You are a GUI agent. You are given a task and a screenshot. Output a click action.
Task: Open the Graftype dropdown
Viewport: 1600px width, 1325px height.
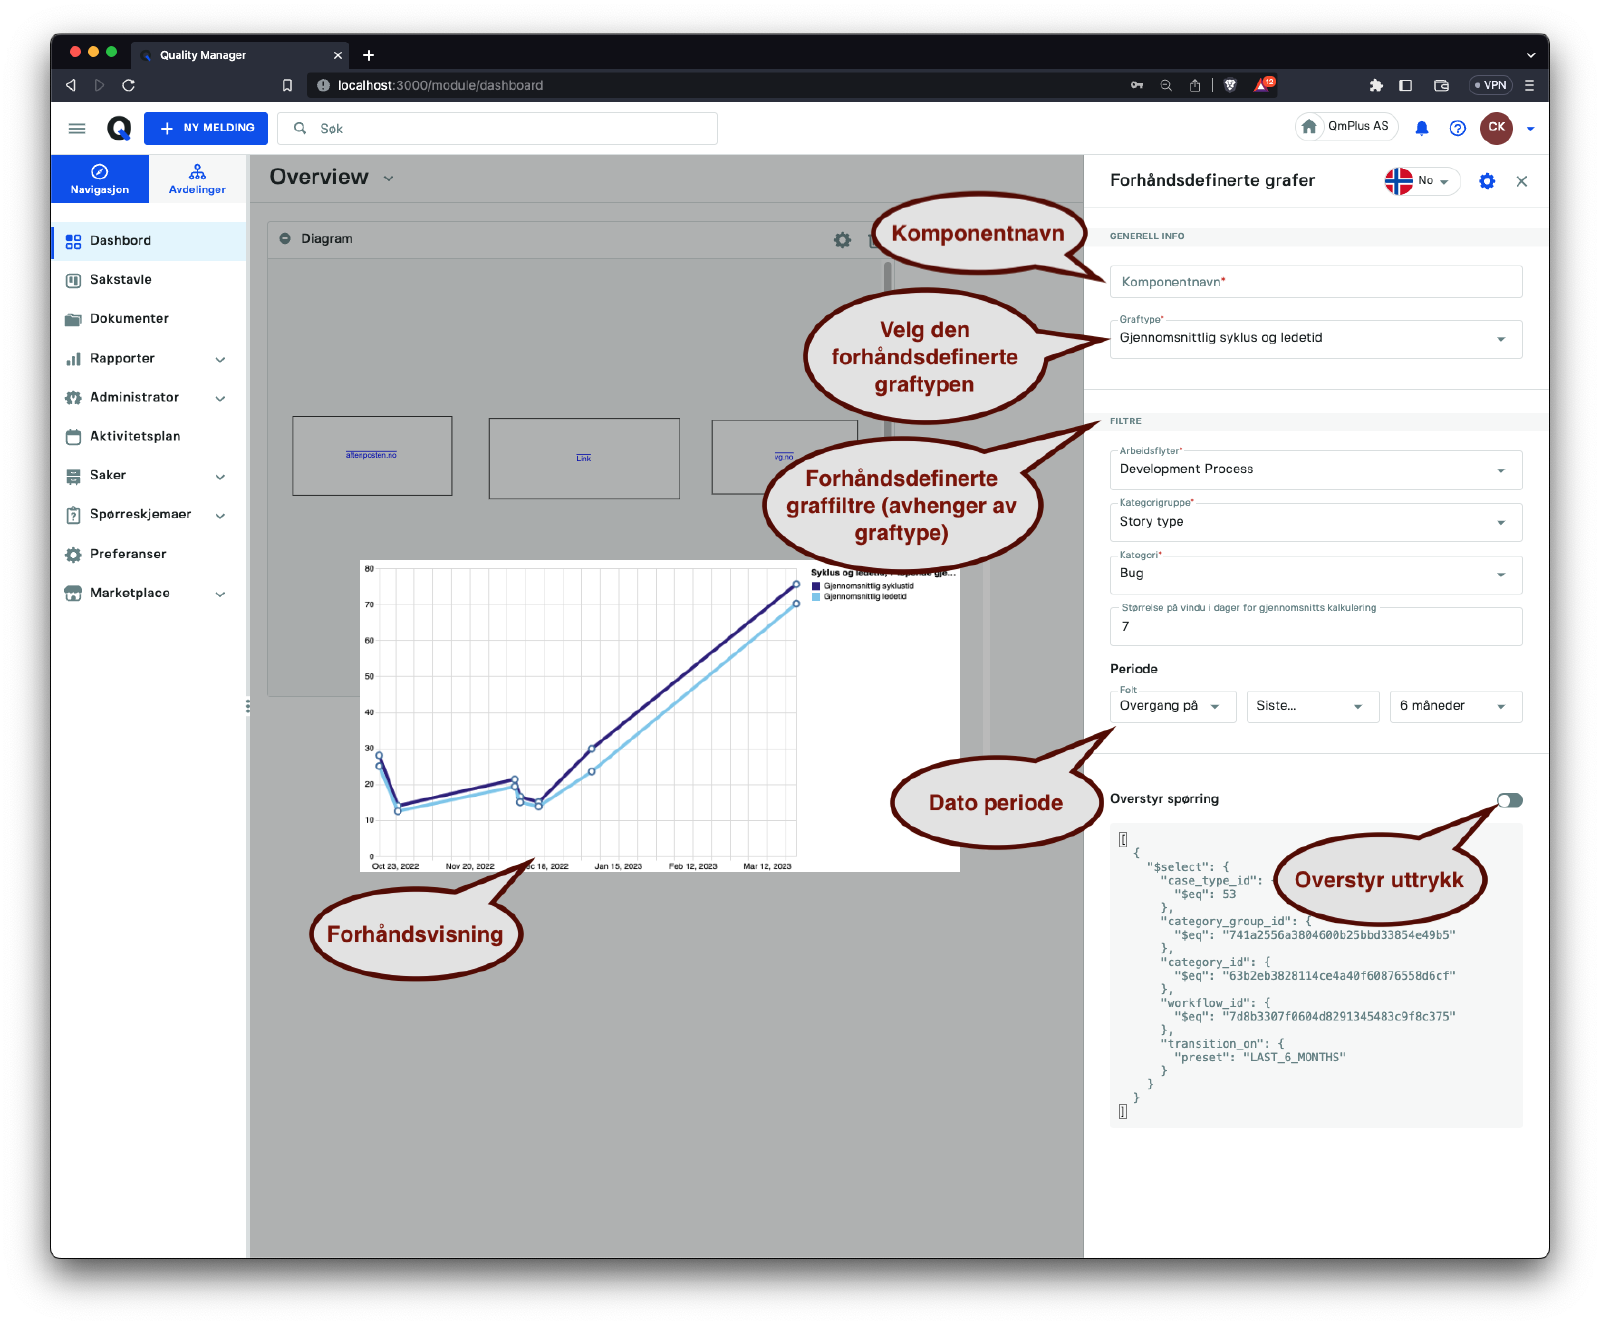click(1315, 339)
